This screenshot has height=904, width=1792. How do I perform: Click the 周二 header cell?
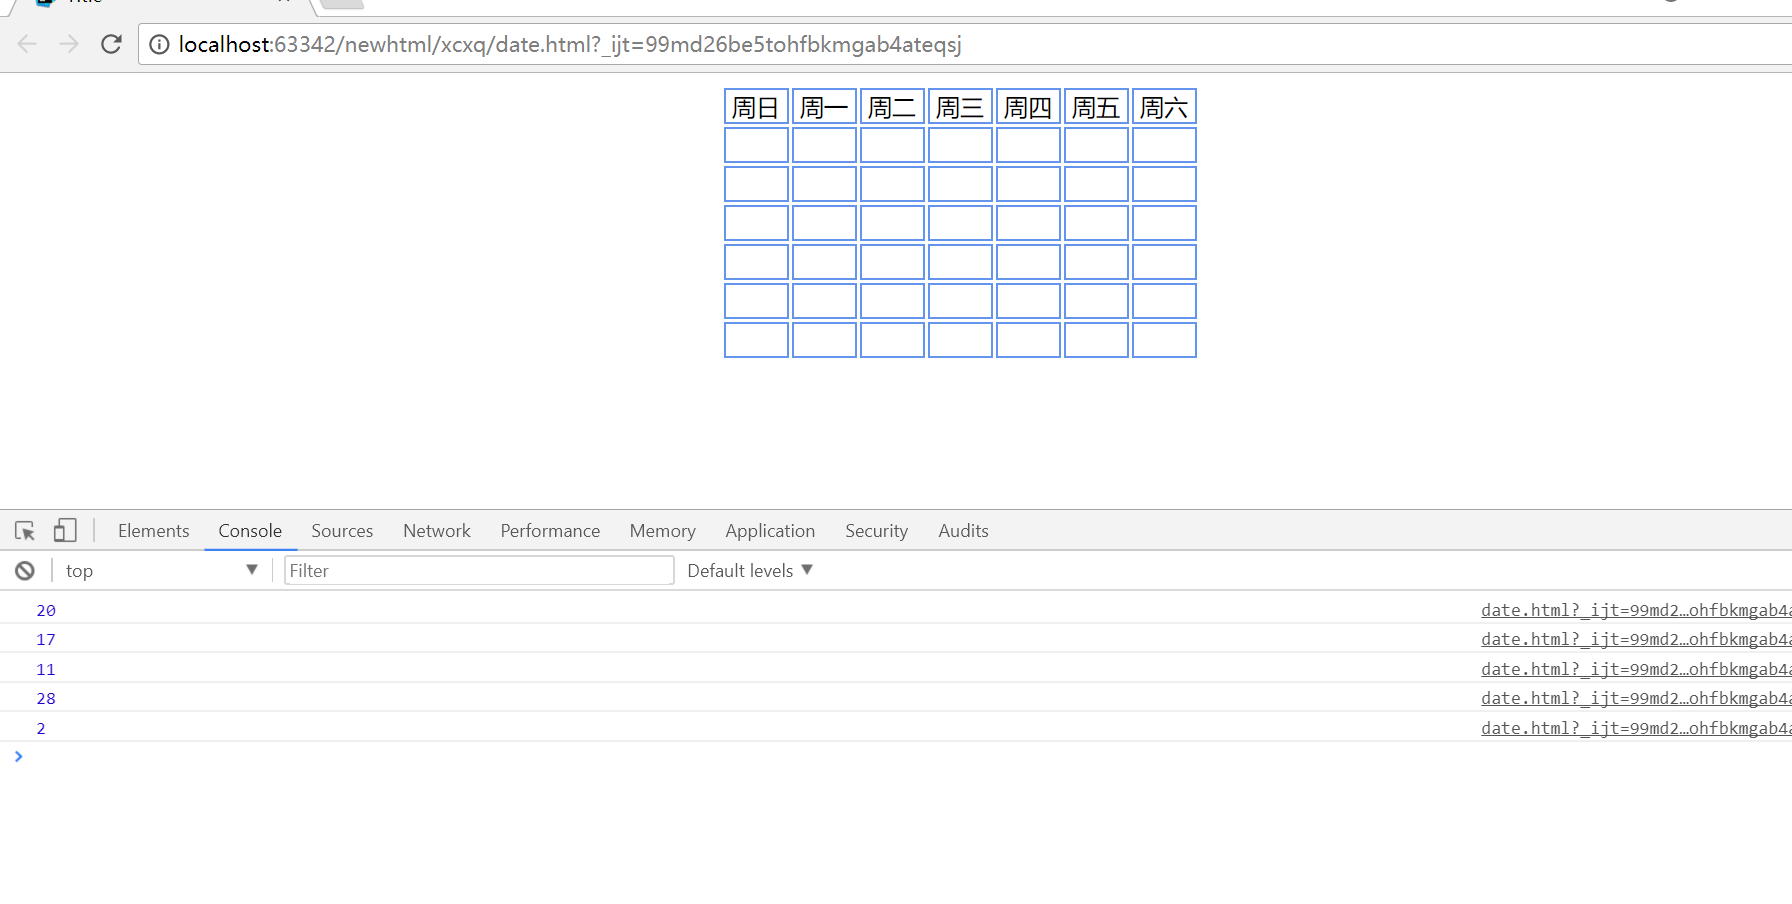pos(892,107)
